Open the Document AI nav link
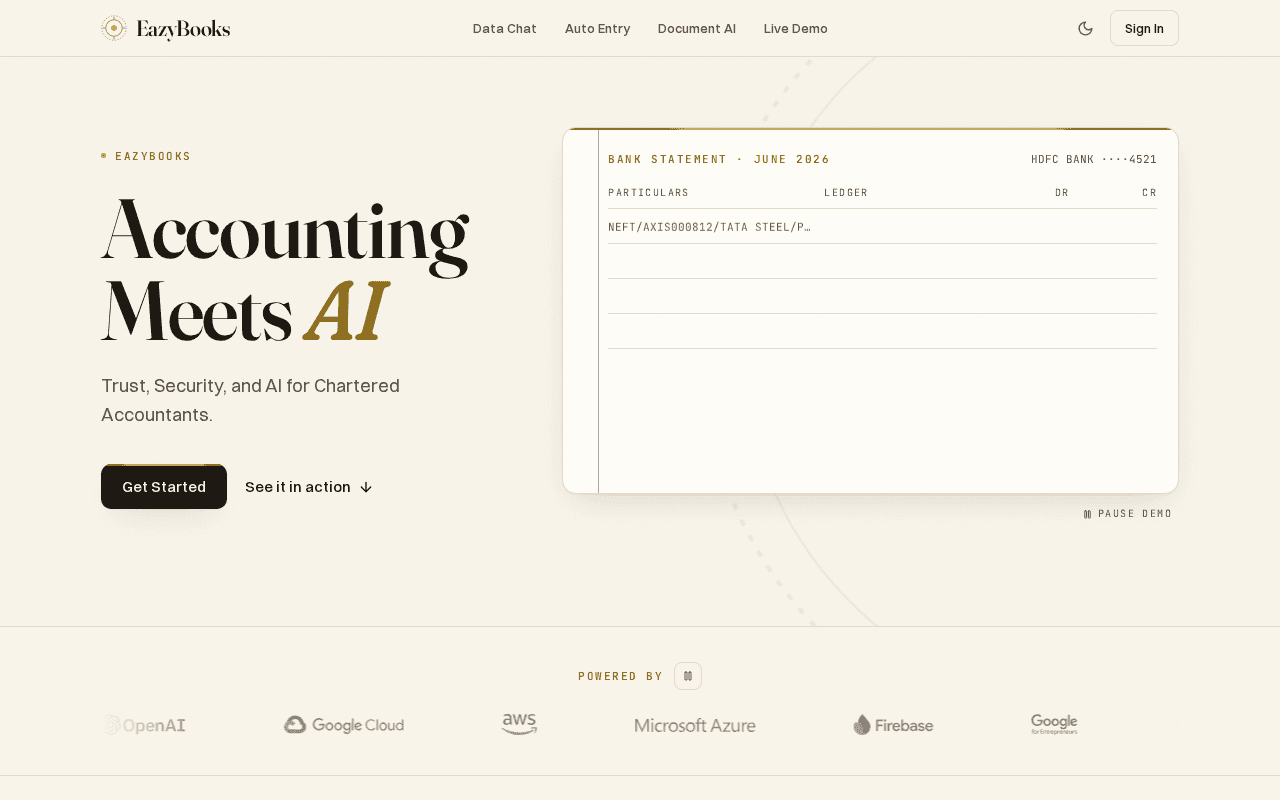The image size is (1280, 800). pos(697,28)
